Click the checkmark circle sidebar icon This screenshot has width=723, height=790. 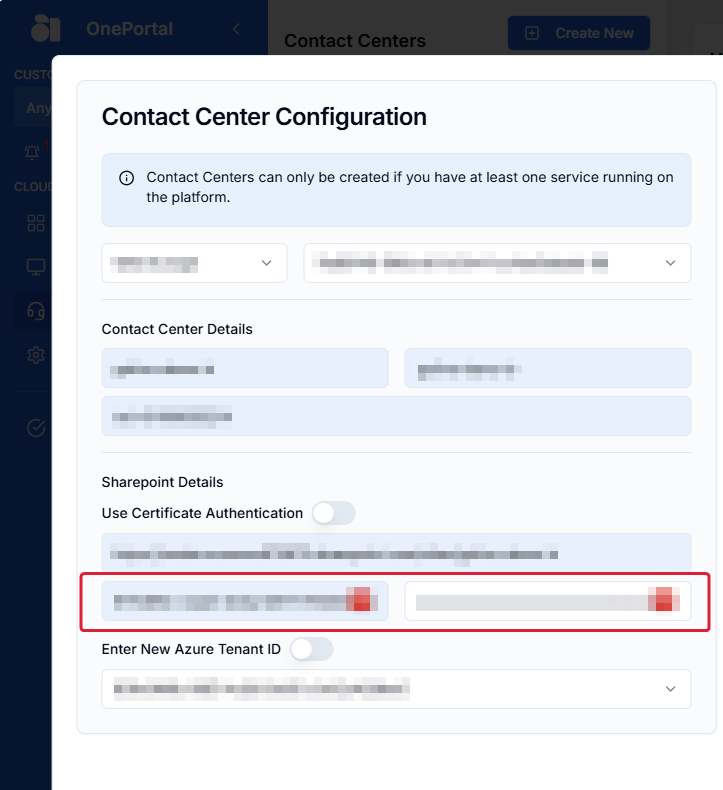36,428
